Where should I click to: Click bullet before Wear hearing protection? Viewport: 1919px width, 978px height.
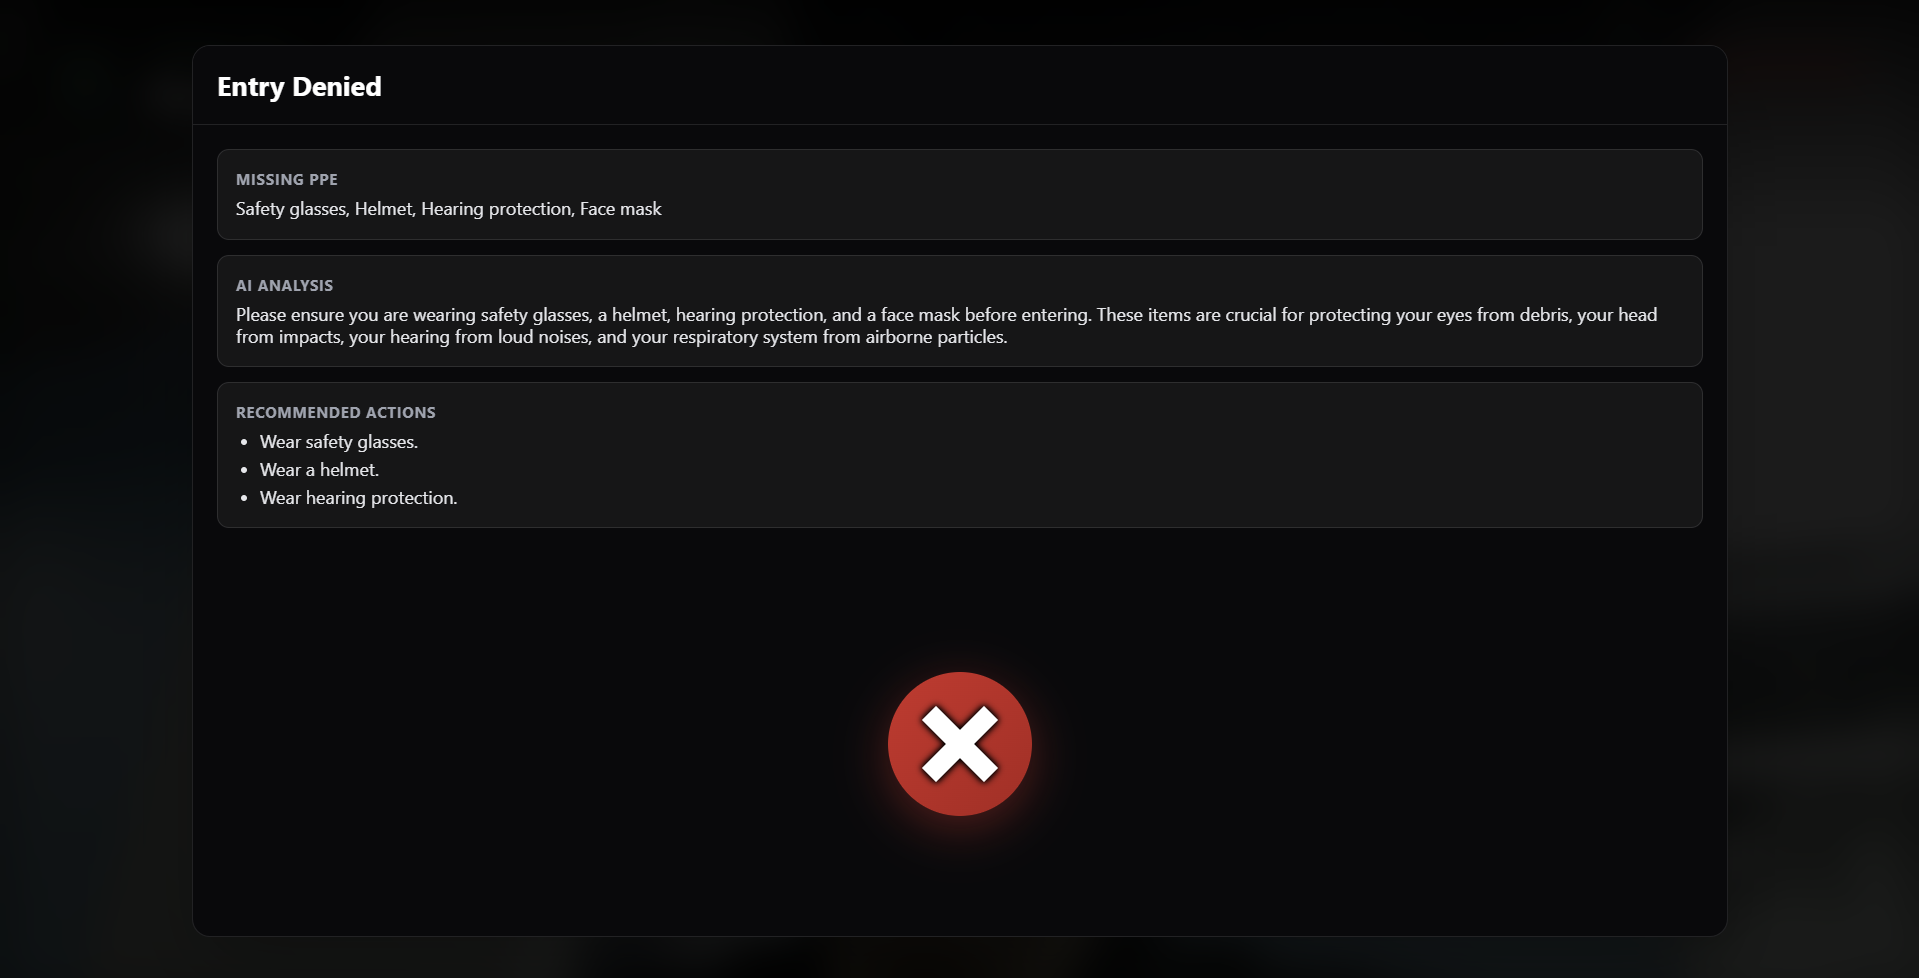244,498
